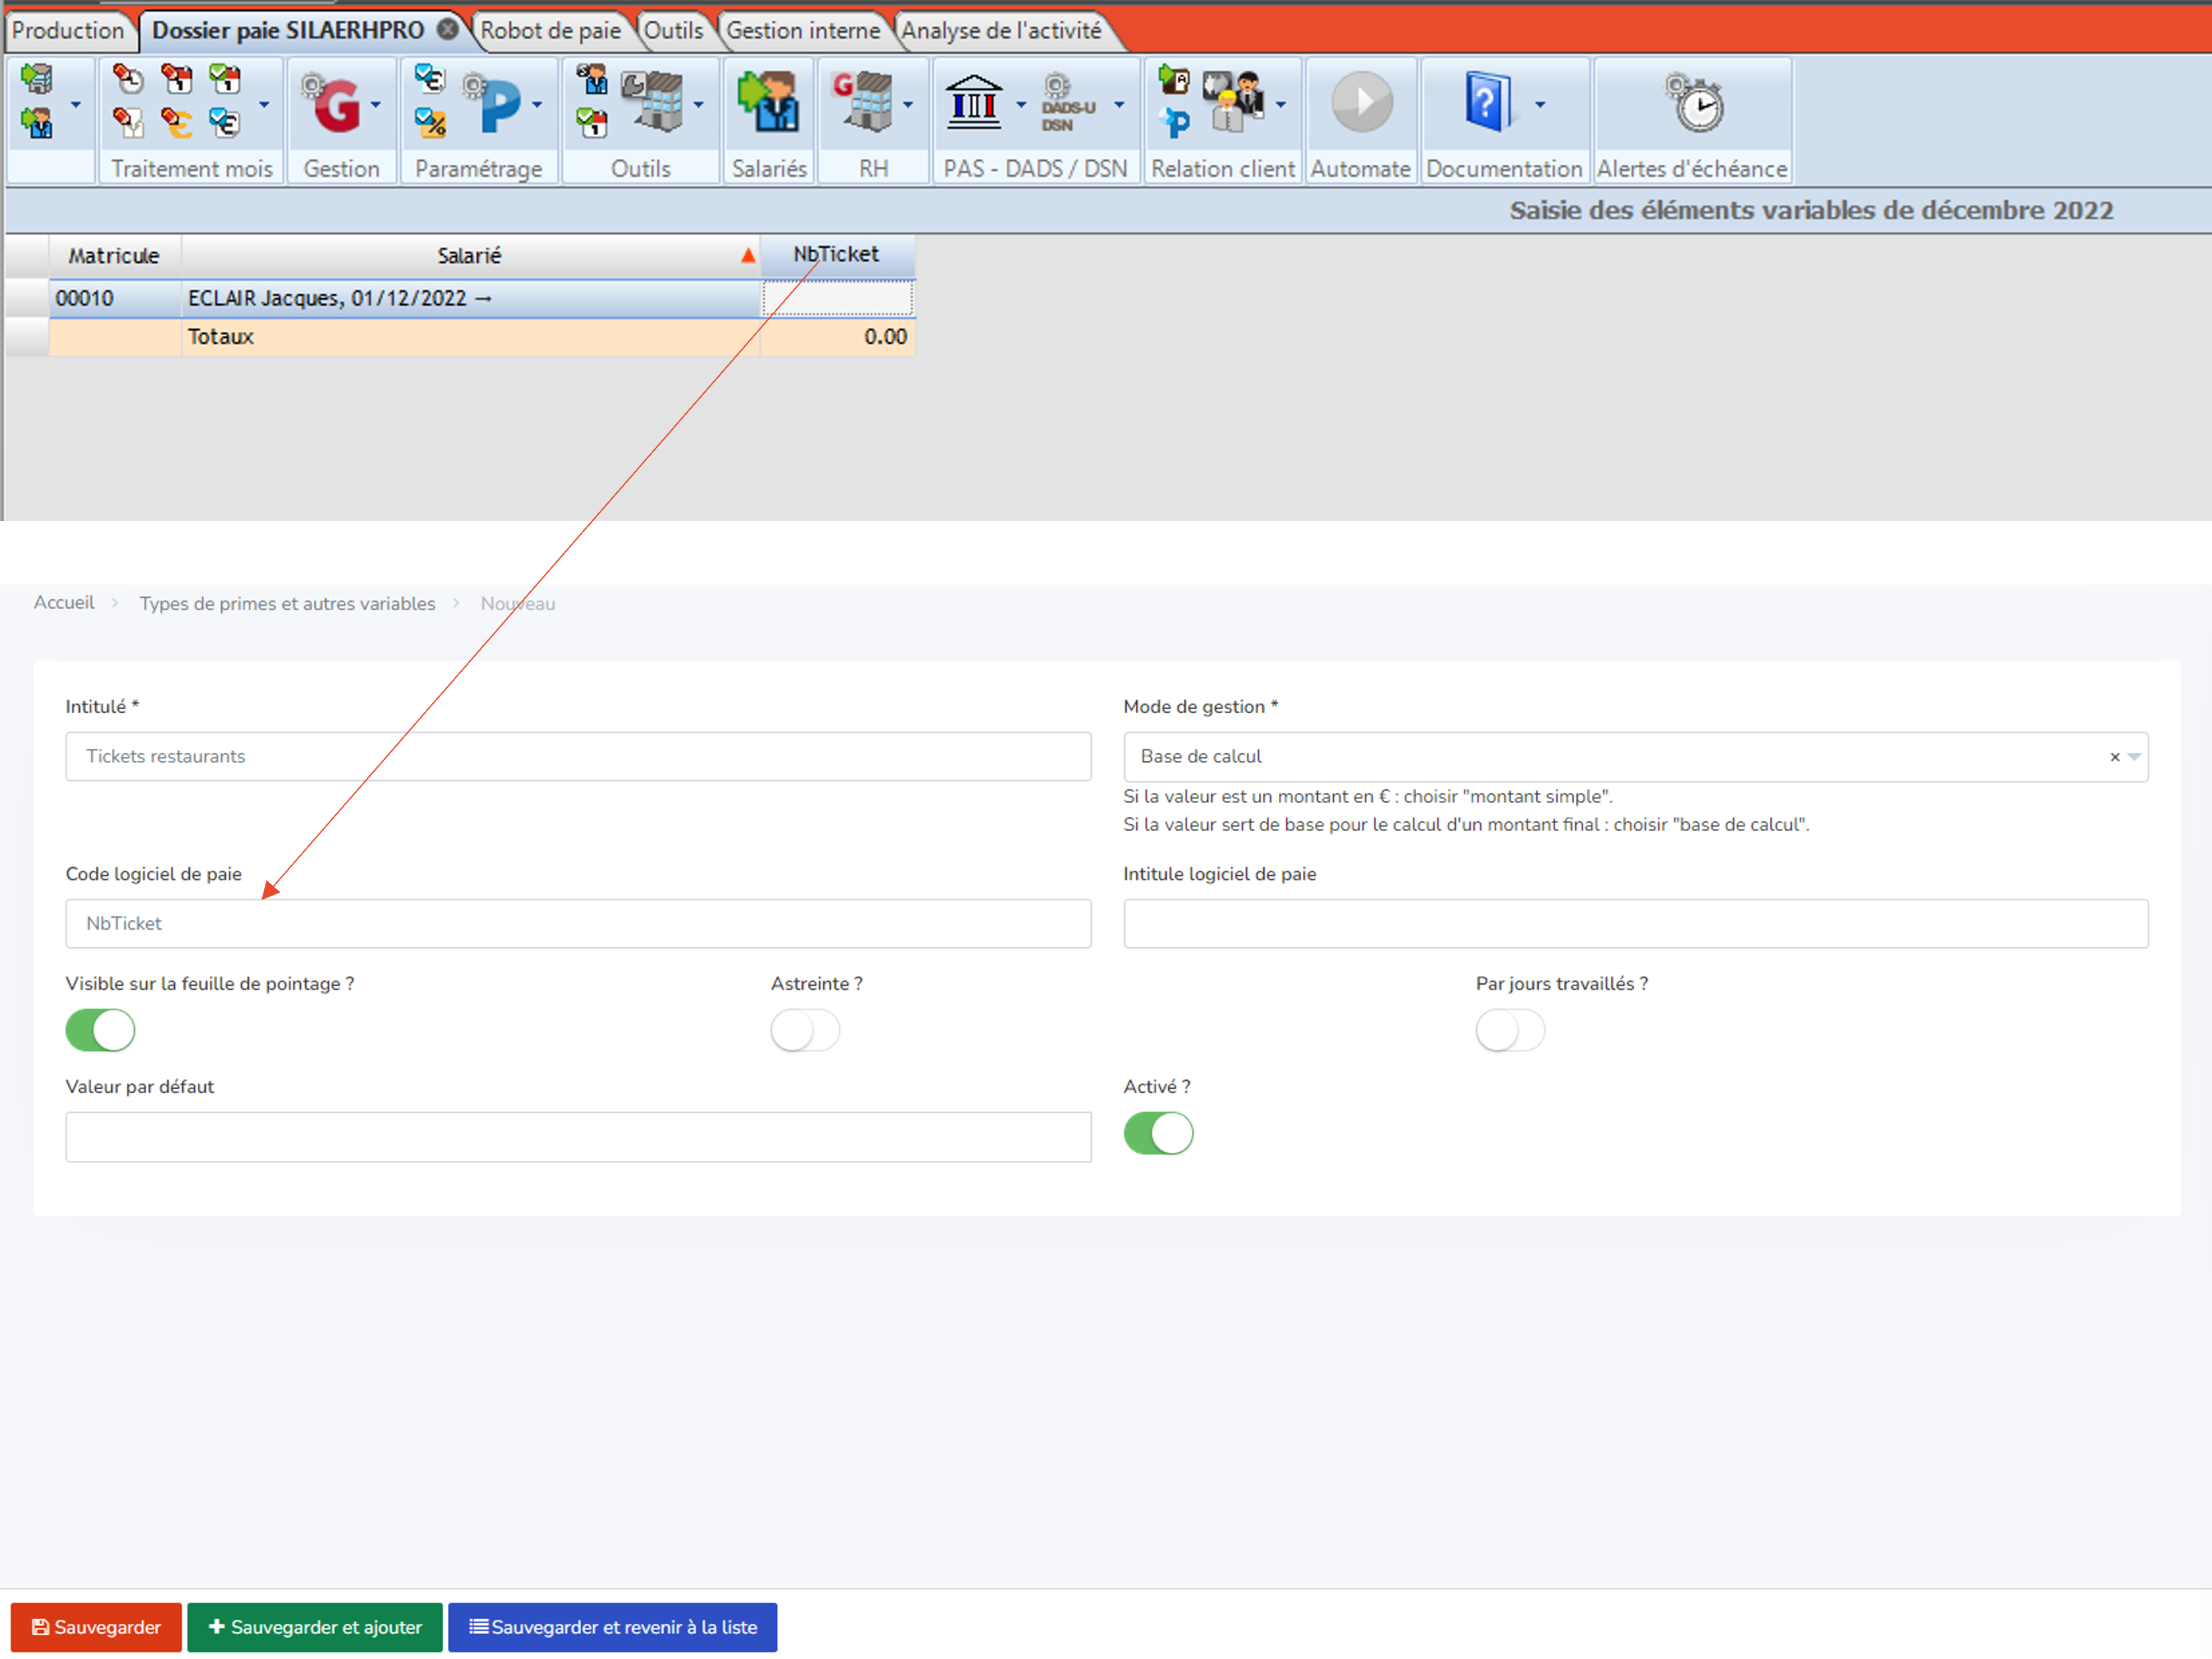
Task: Click the Sauvegarder et ajouter button
Action: 319,1627
